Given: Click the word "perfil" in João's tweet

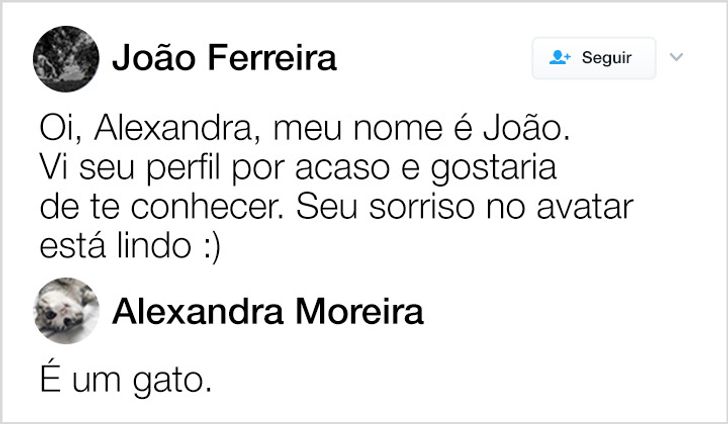Looking at the screenshot, I should click(x=183, y=168).
